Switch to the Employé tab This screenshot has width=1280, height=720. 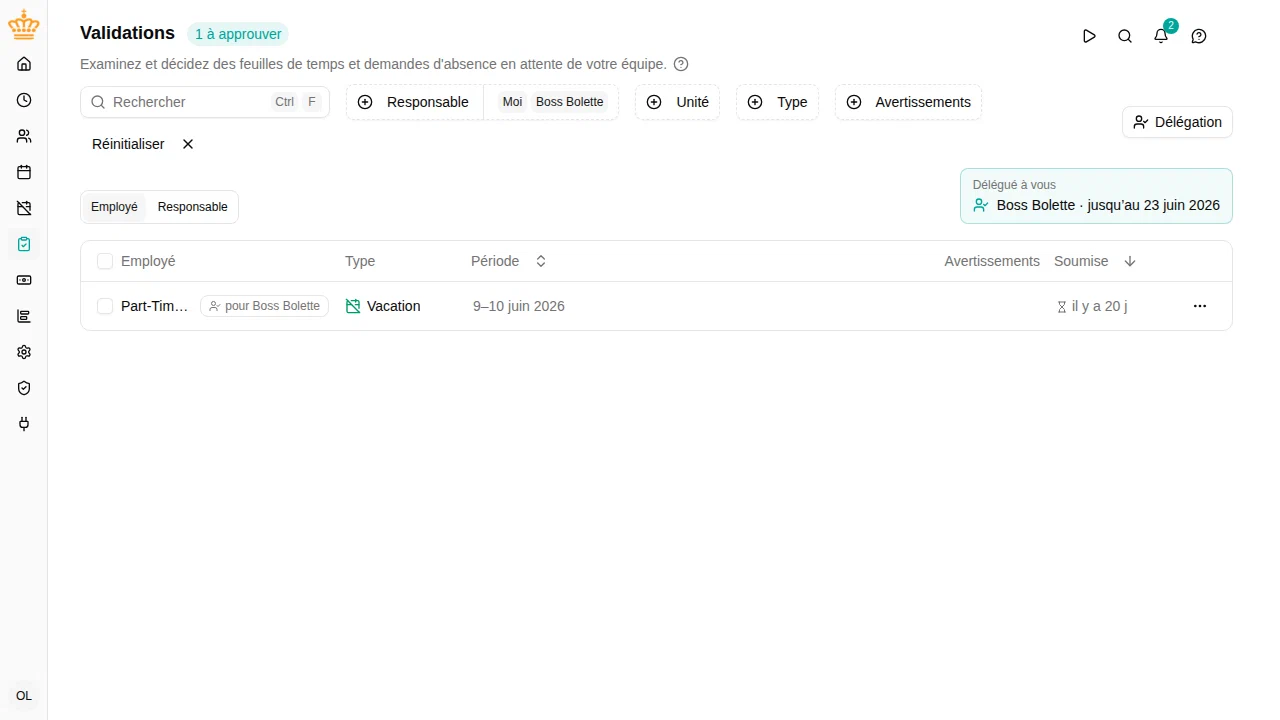pos(114,207)
